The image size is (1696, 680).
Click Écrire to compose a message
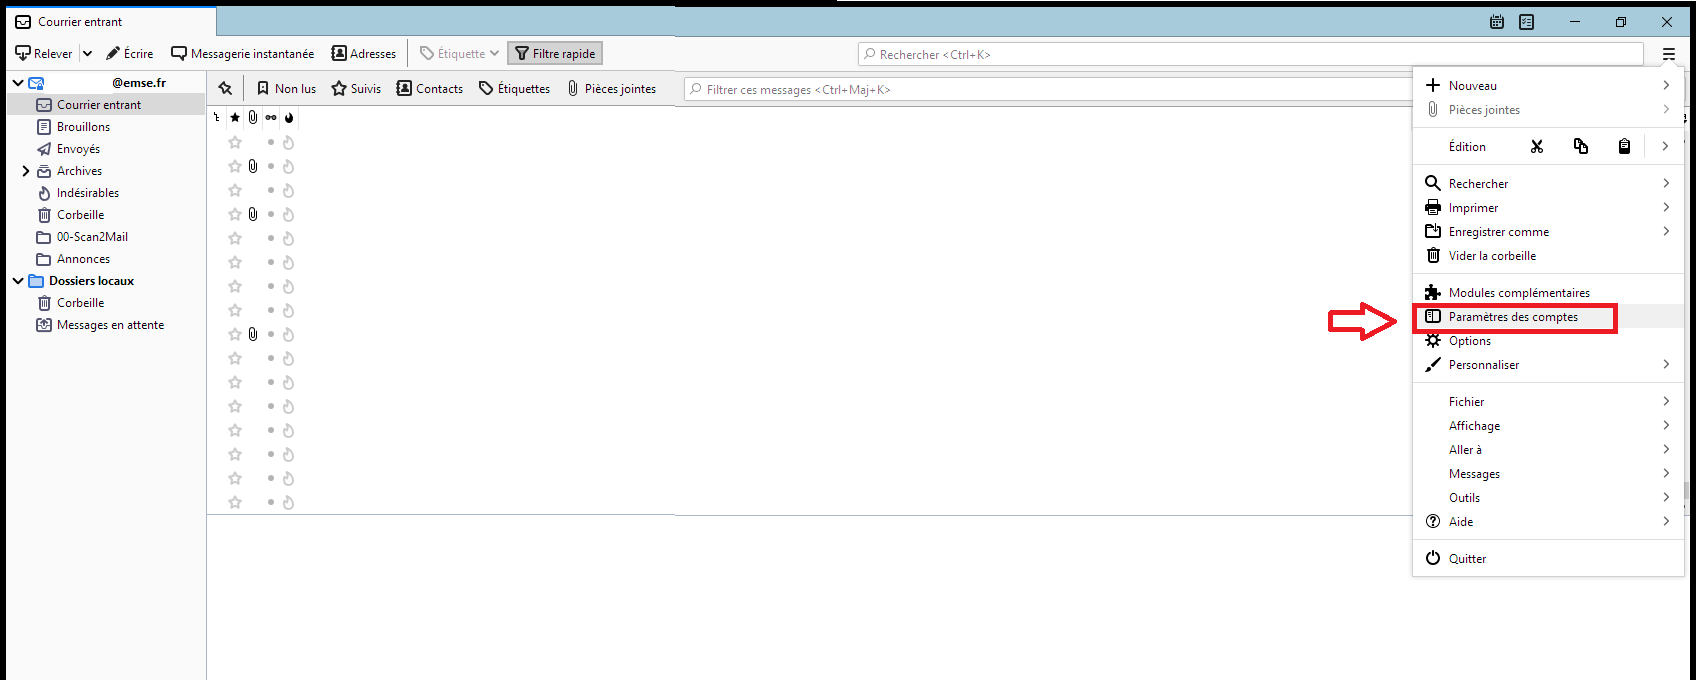(130, 54)
